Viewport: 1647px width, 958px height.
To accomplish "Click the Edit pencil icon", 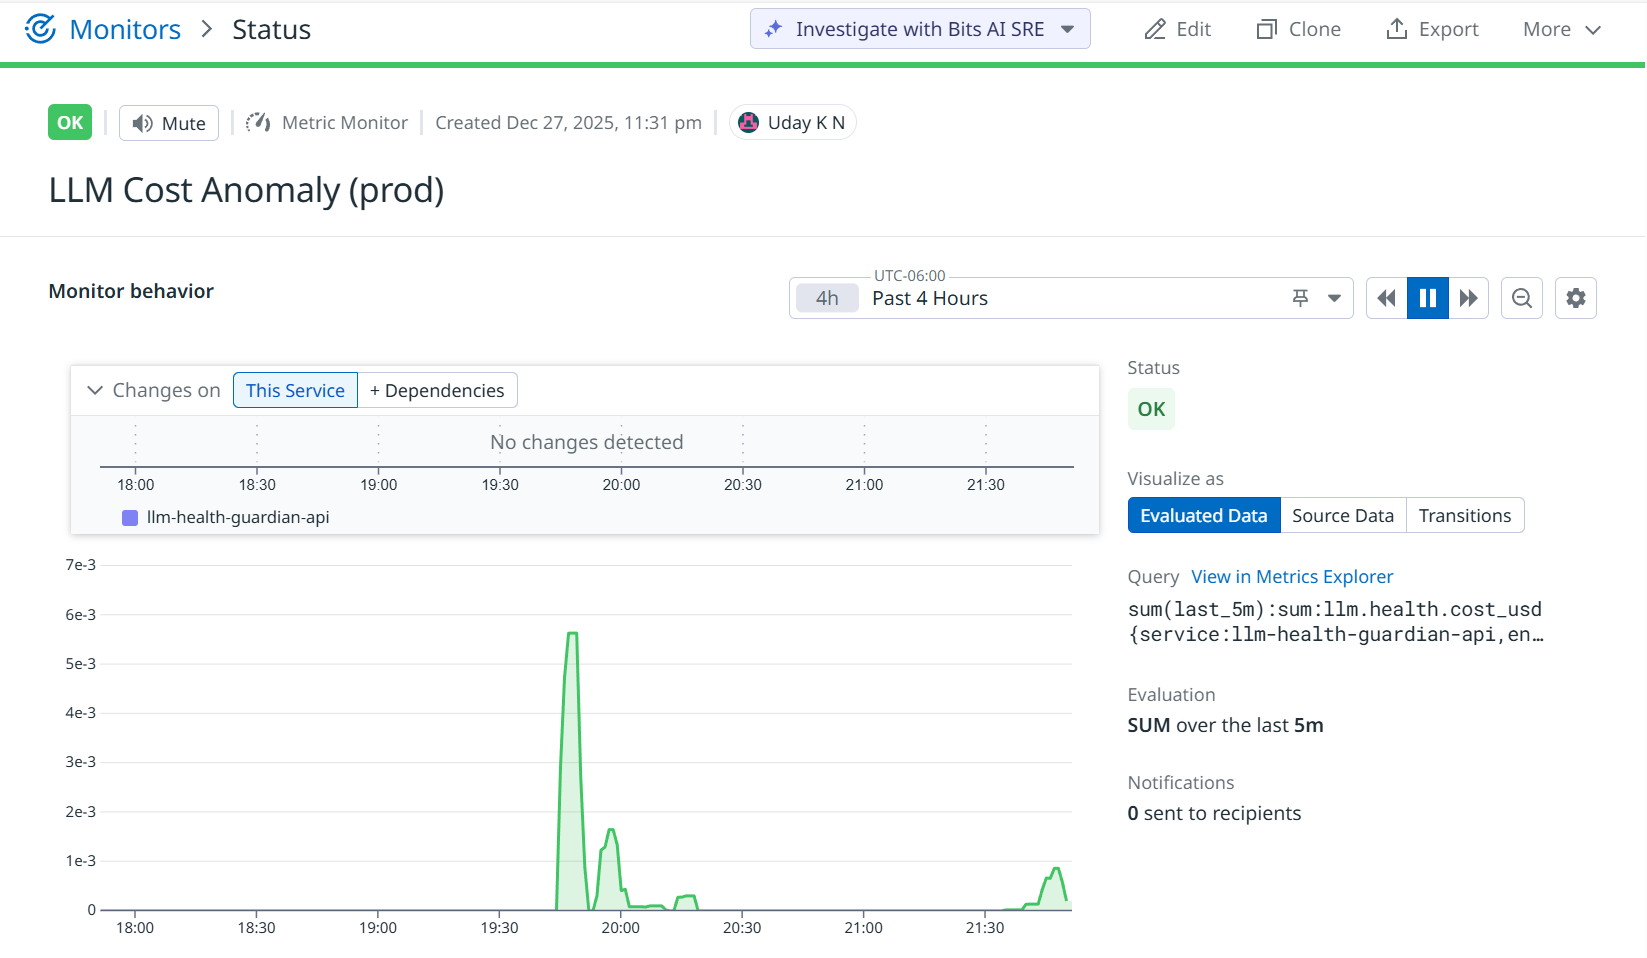I will (x=1155, y=29).
